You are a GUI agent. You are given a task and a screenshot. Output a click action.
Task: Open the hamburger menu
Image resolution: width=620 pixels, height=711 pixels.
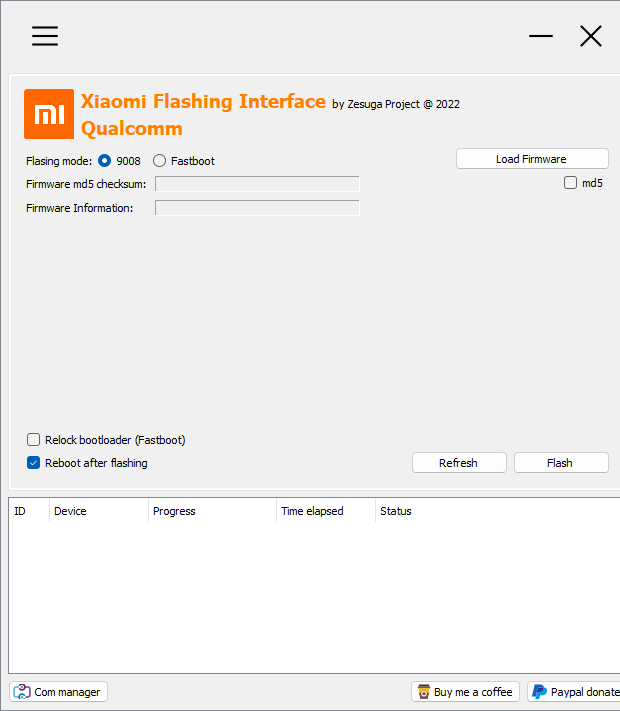click(x=45, y=36)
